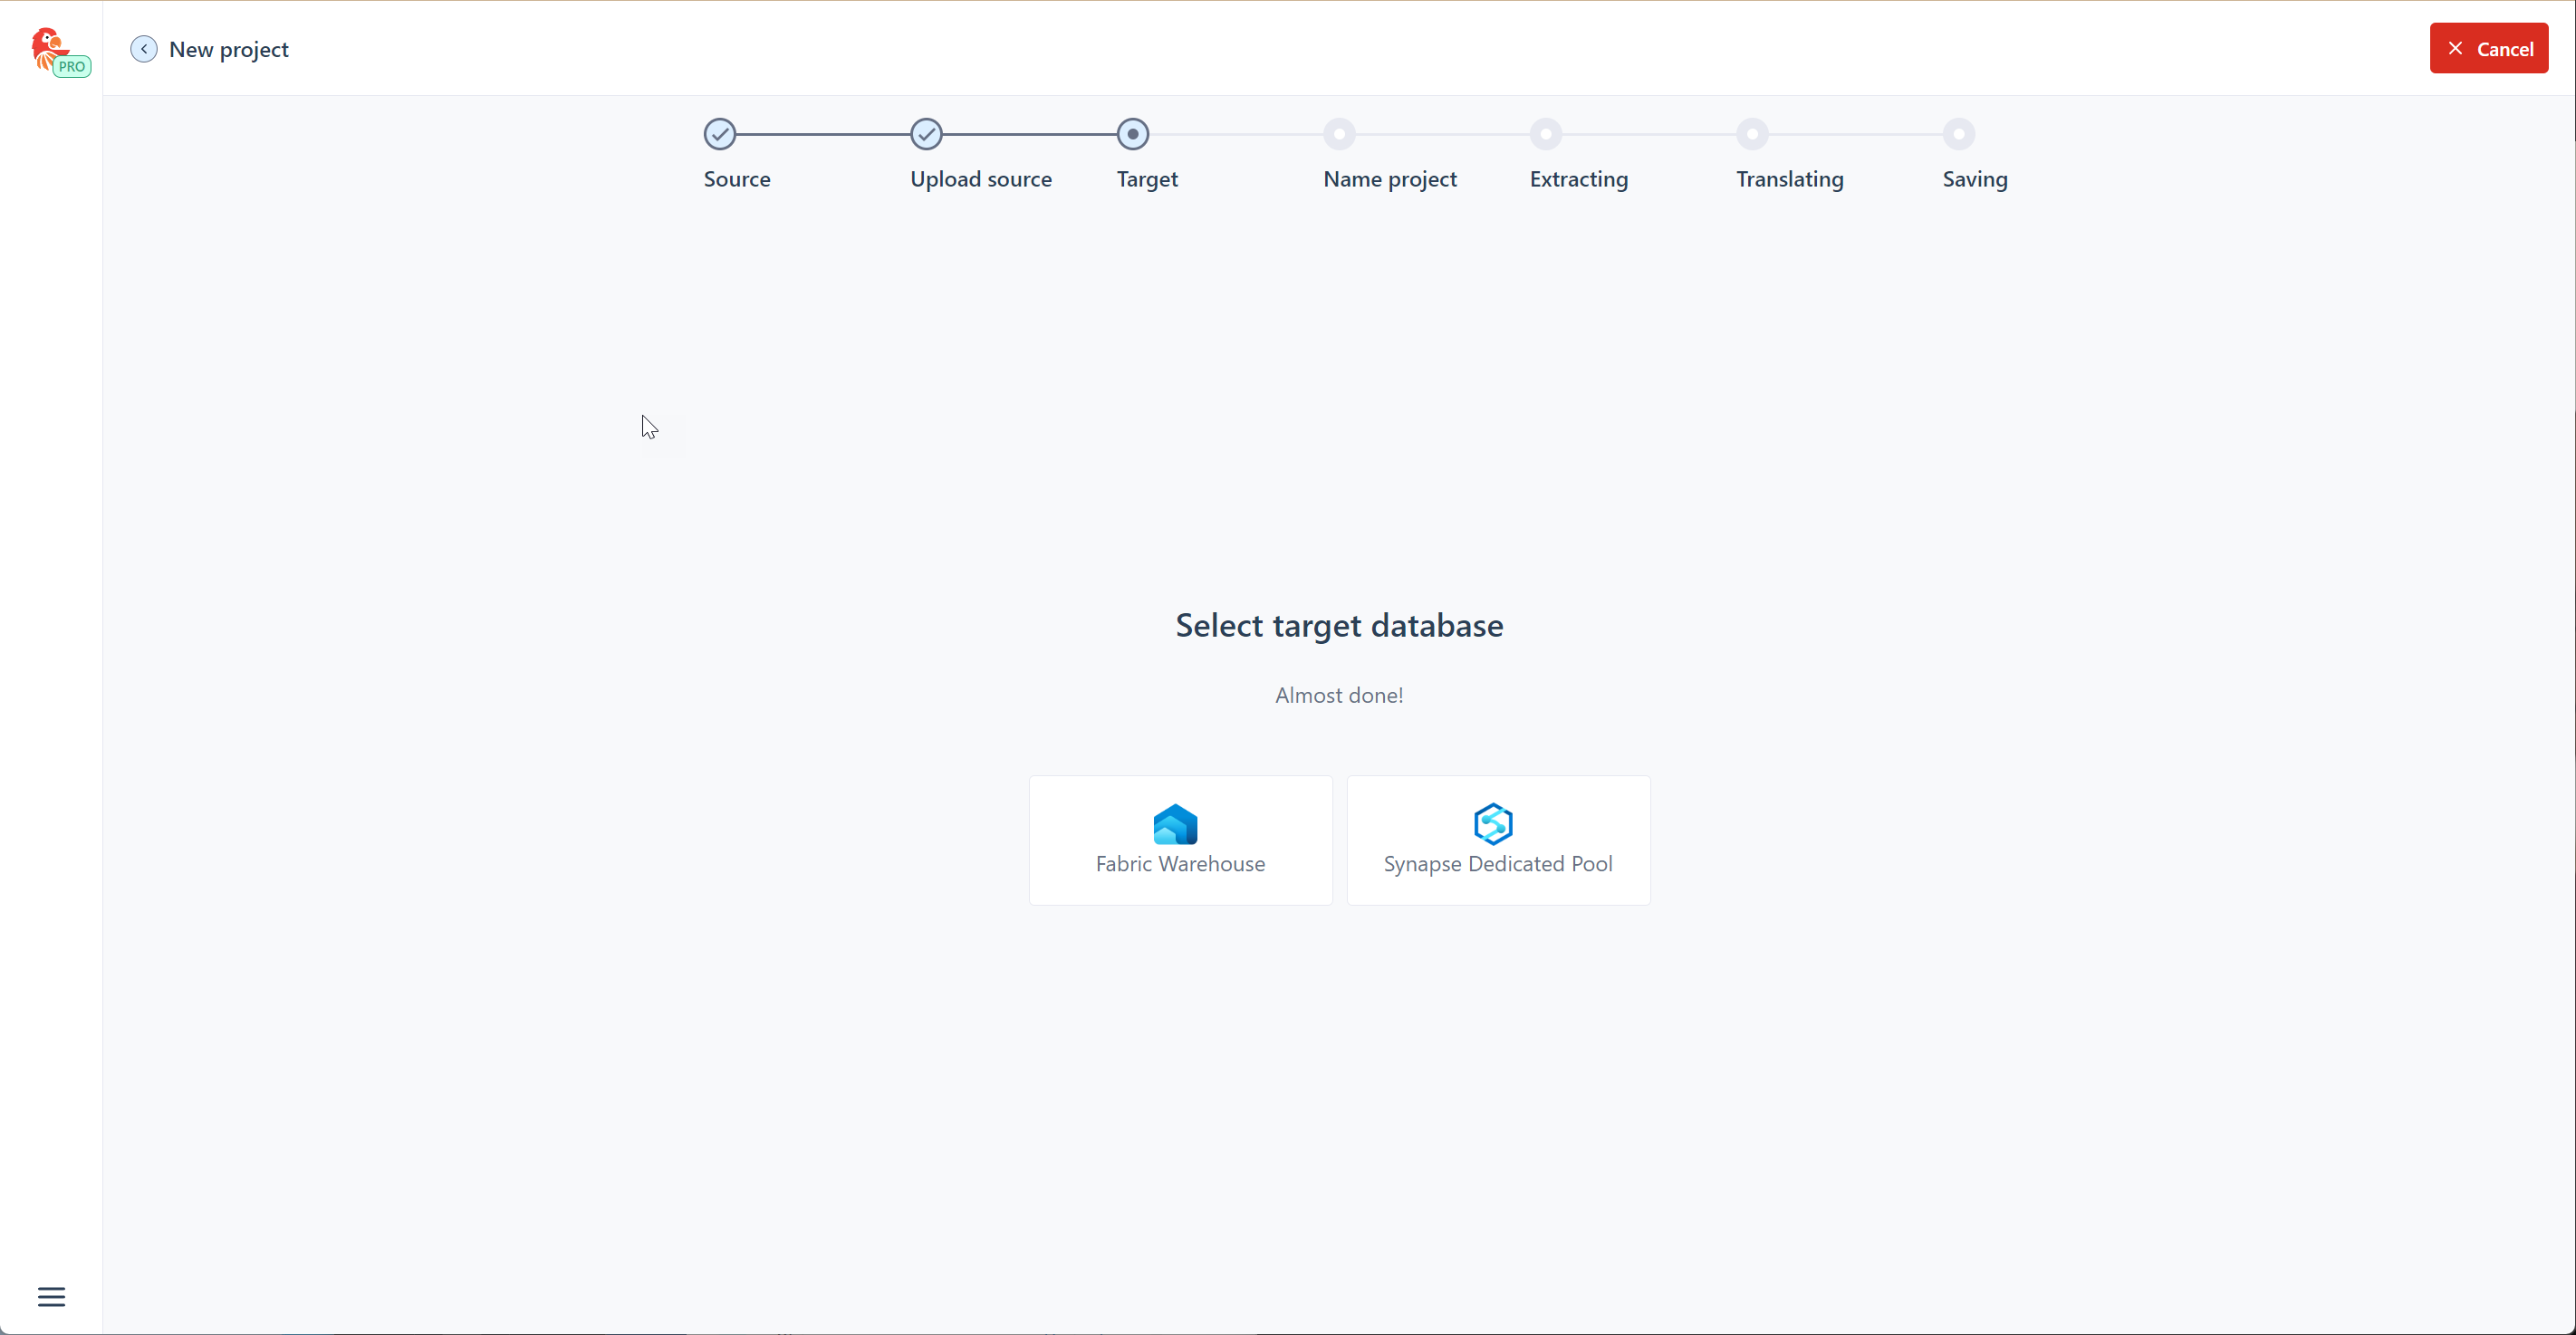
Task: Open the hamburger menu at bottom left
Action: click(x=51, y=1296)
